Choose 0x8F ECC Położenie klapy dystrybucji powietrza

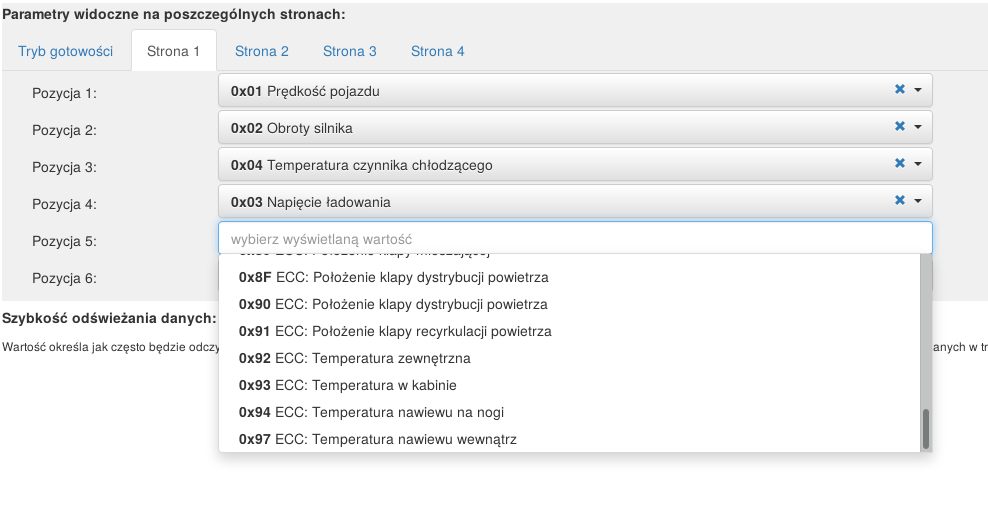click(x=394, y=277)
